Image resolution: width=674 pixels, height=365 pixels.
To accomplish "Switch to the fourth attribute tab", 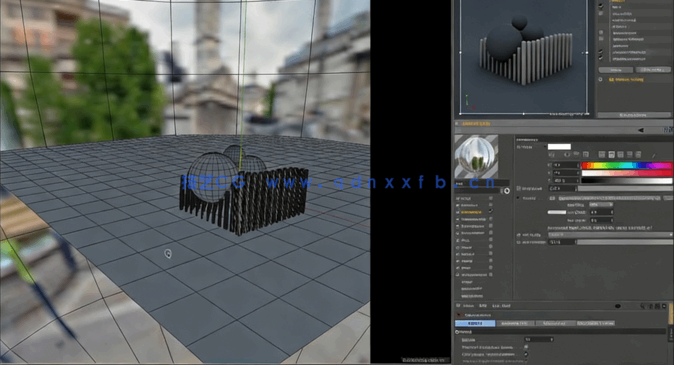I will click(596, 323).
